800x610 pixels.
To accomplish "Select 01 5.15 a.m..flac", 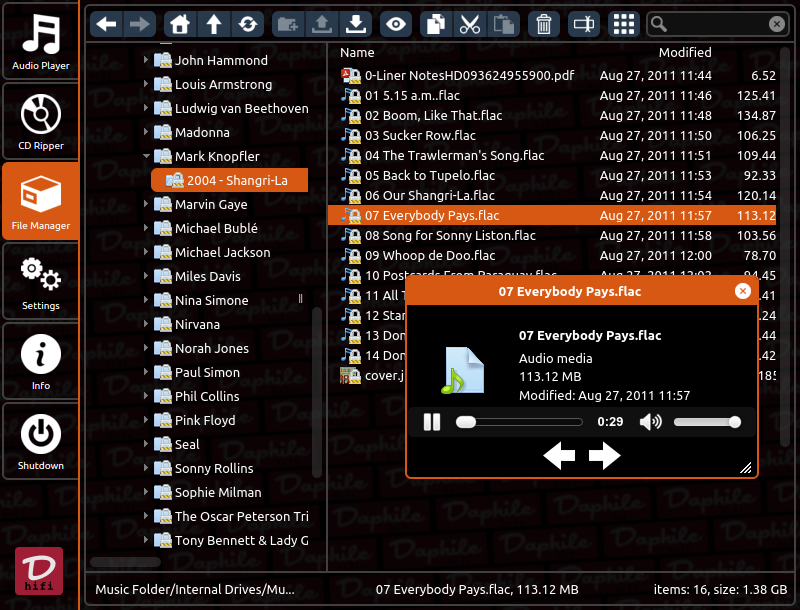I will 552,95.
